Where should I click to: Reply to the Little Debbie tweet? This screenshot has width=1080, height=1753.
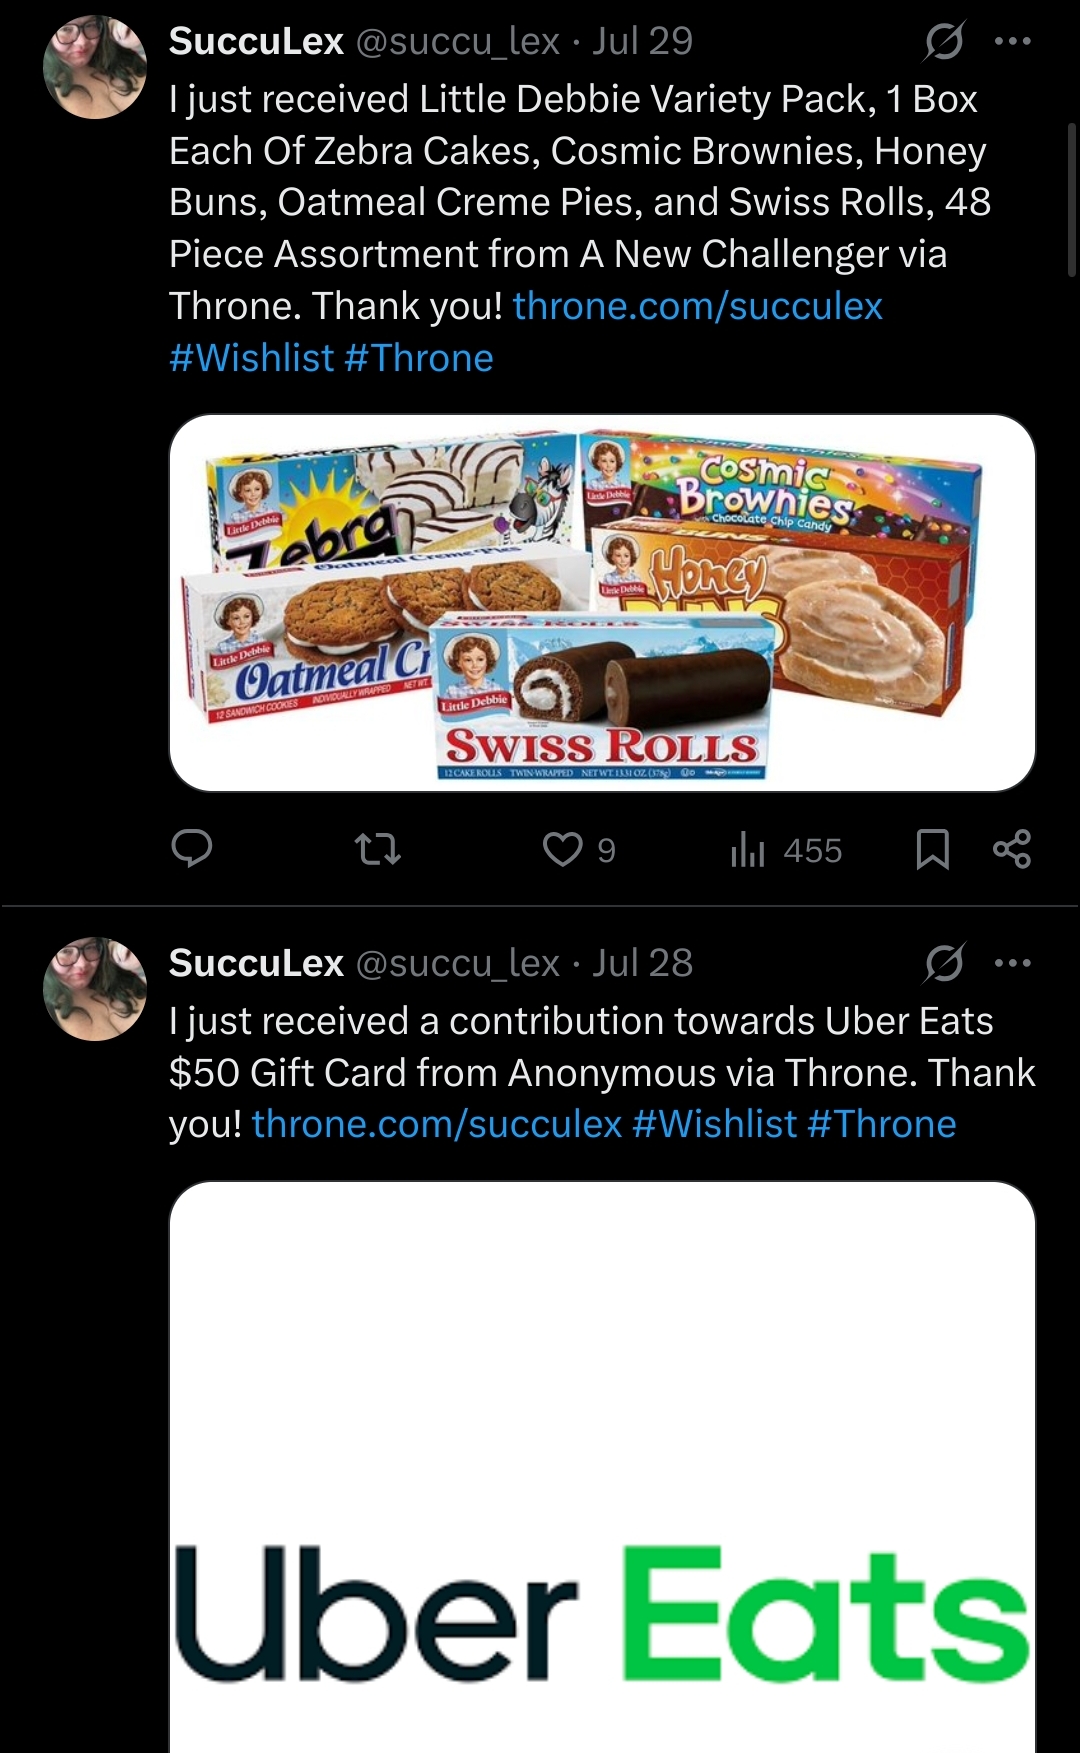pyautogui.click(x=192, y=849)
